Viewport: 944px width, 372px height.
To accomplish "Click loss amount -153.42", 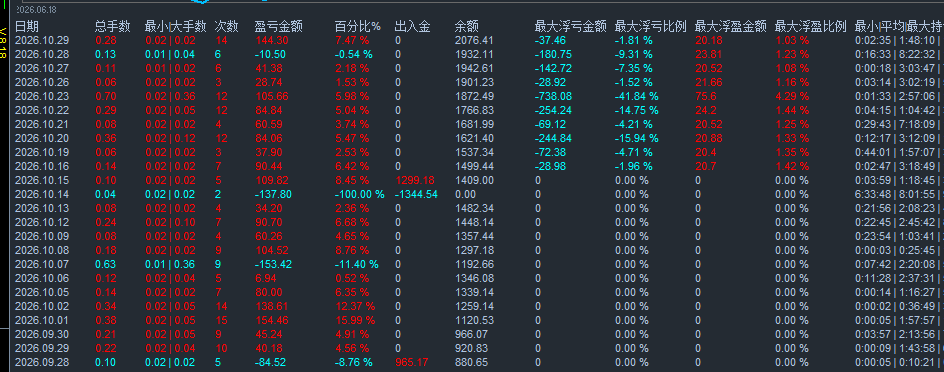I will pyautogui.click(x=273, y=264).
